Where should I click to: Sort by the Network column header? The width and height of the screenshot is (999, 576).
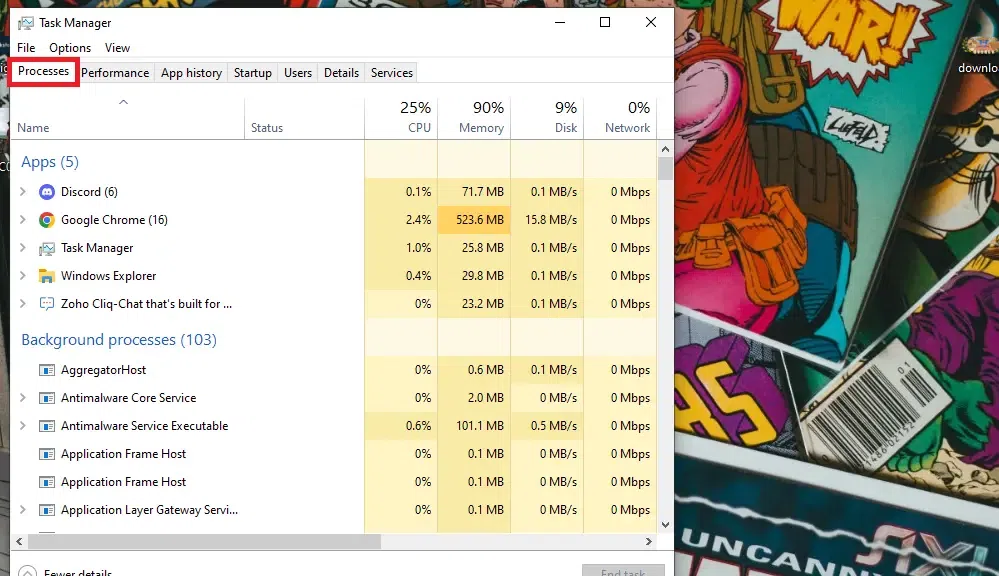(620, 119)
